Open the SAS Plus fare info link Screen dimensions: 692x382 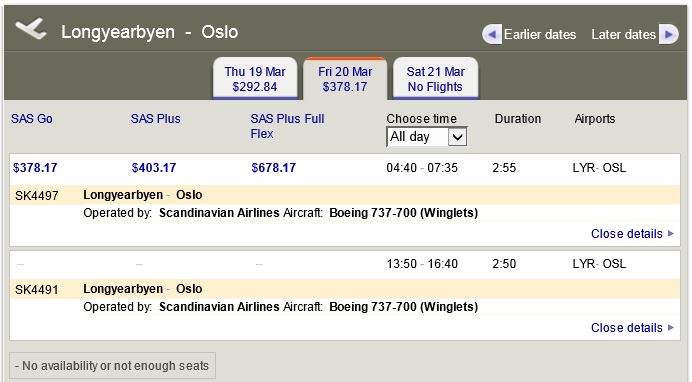(155, 119)
